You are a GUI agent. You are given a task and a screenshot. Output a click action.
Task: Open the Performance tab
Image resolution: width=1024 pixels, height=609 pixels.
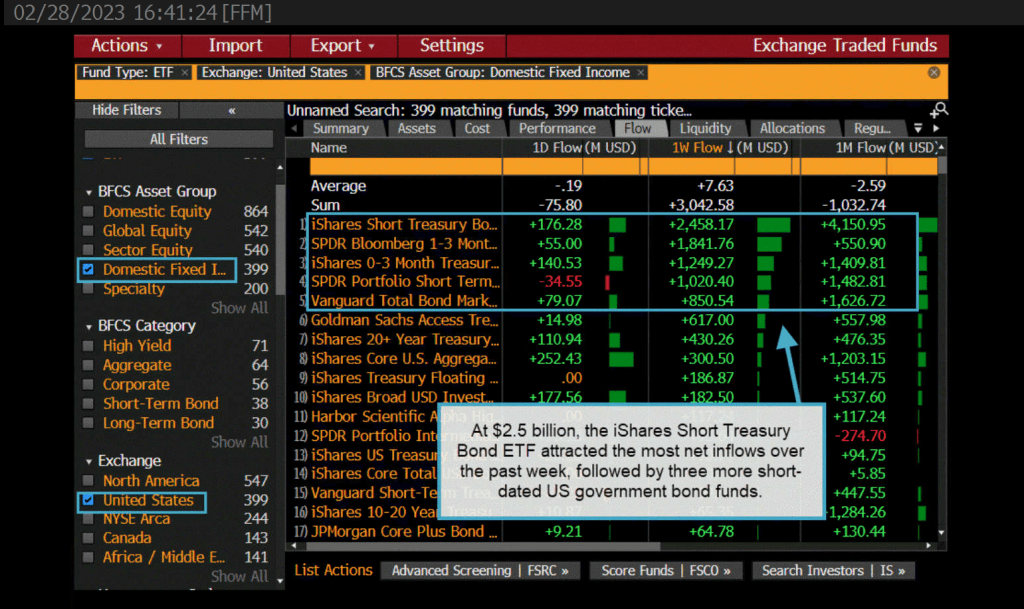557,128
